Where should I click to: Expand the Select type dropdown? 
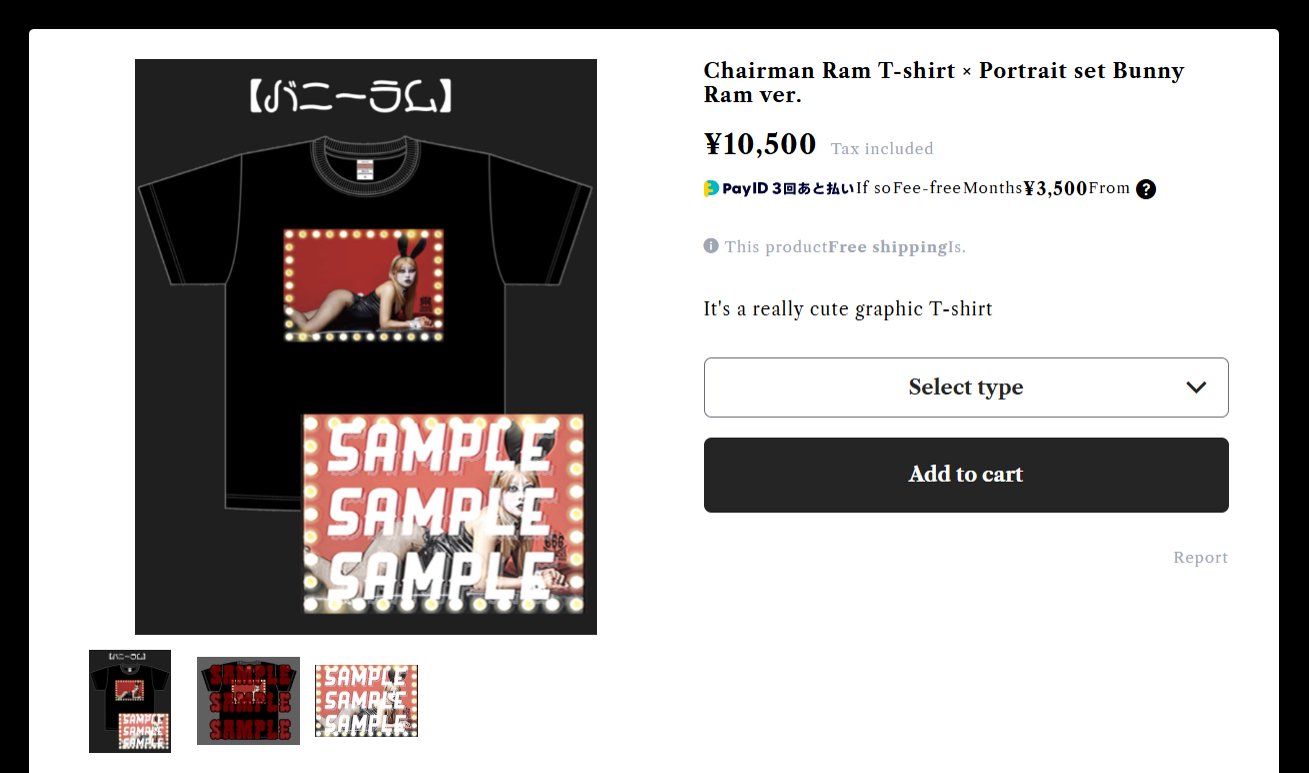[966, 387]
